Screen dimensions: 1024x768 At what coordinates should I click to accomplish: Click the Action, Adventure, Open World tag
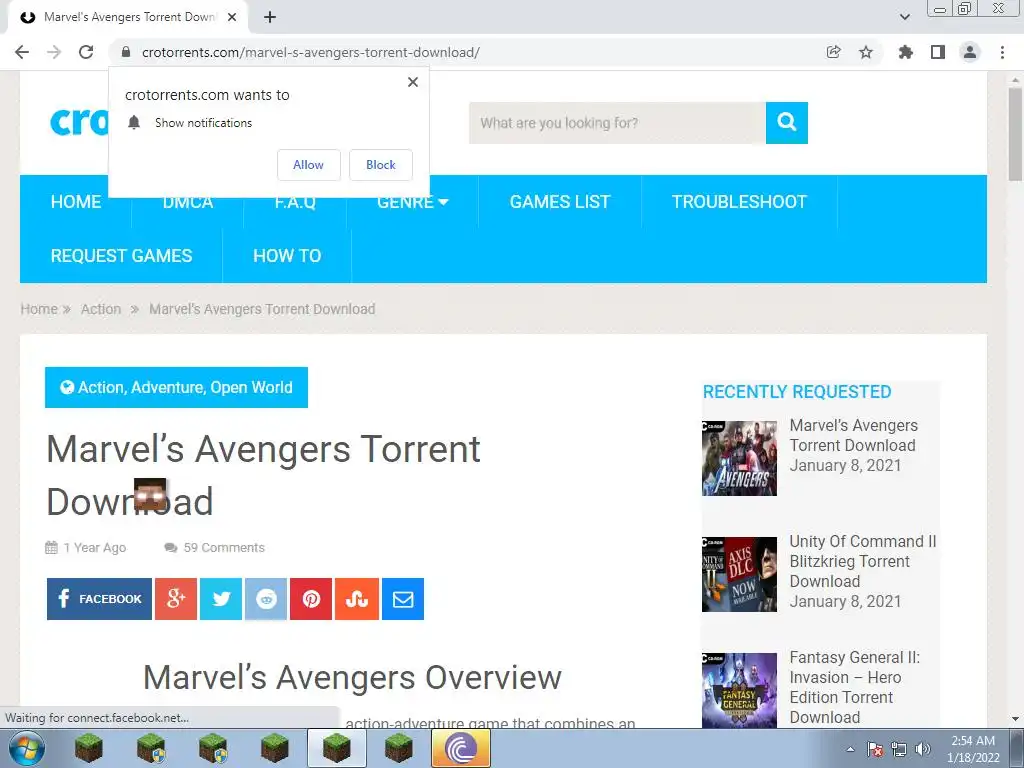pos(176,387)
